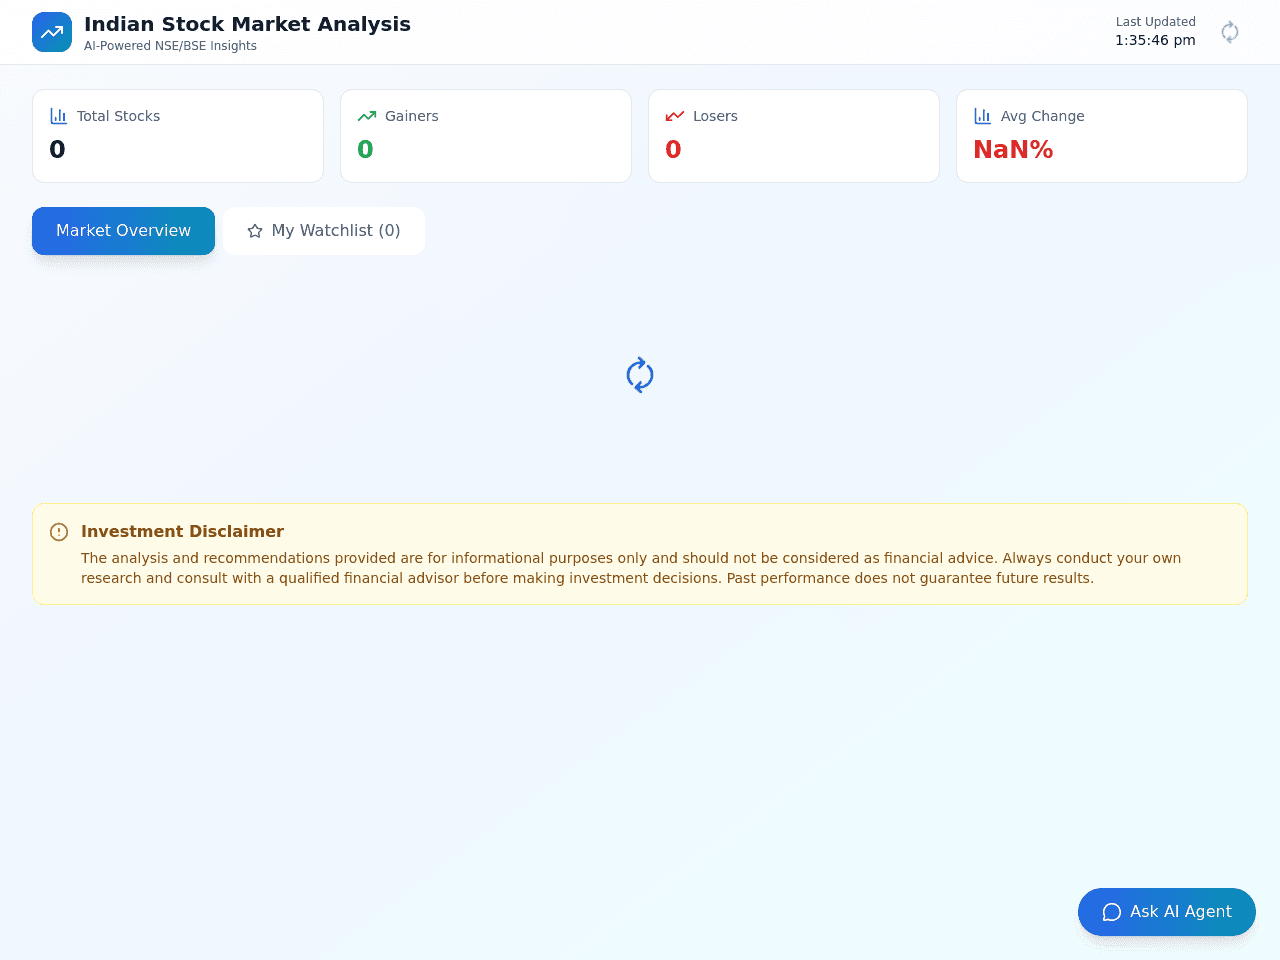Click the Losers label
Image resolution: width=1280 pixels, height=960 pixels.
(x=715, y=116)
